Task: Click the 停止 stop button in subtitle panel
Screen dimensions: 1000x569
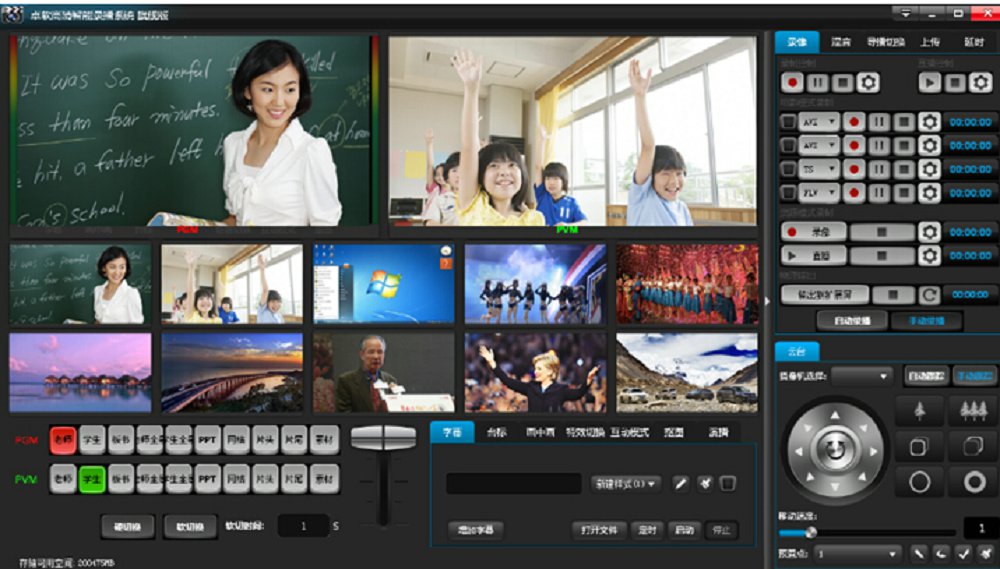Action: [721, 530]
